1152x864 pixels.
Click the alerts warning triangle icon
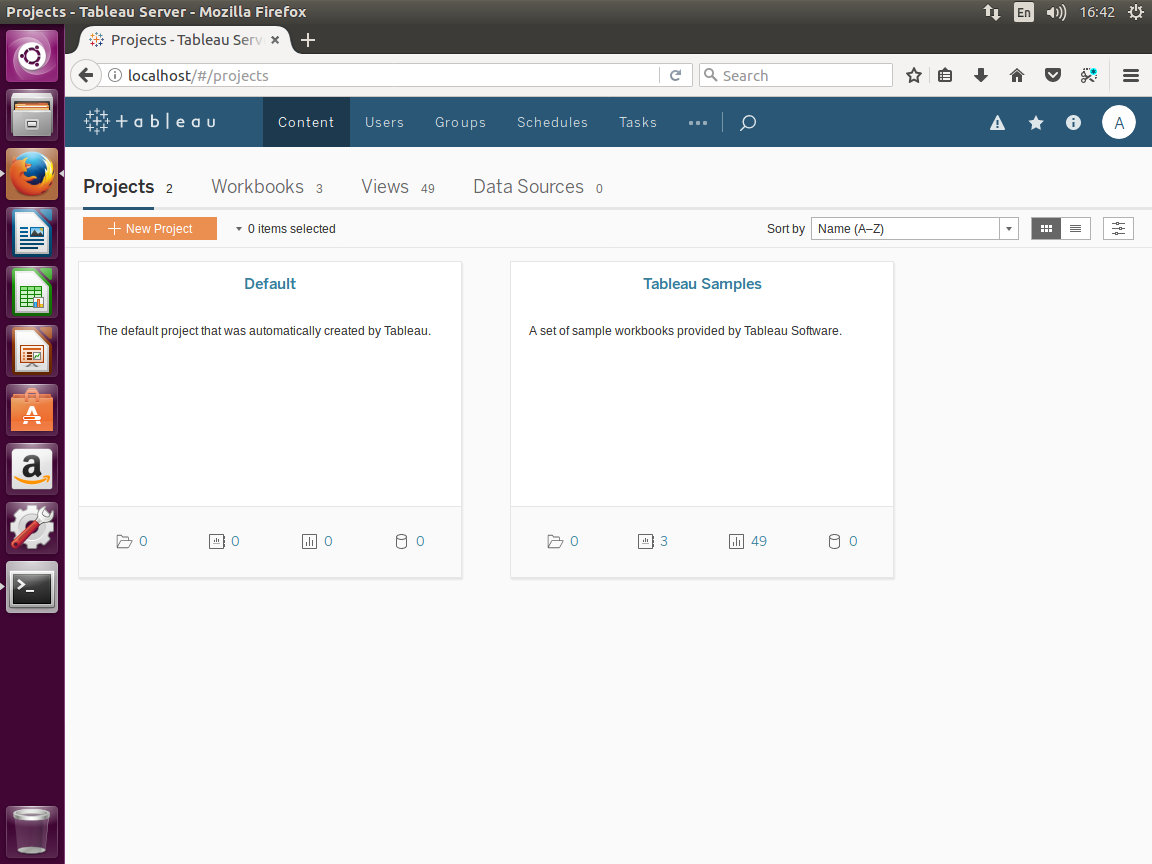click(x=997, y=123)
